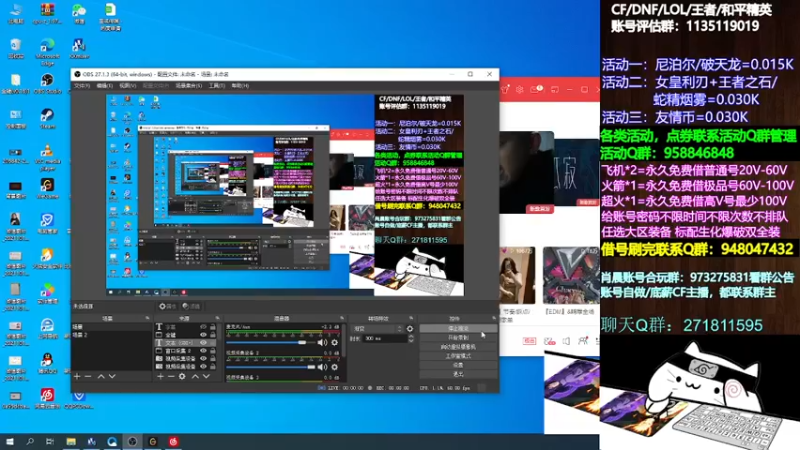
Task: Open the Steam desktop shortcut
Action: coord(47,119)
